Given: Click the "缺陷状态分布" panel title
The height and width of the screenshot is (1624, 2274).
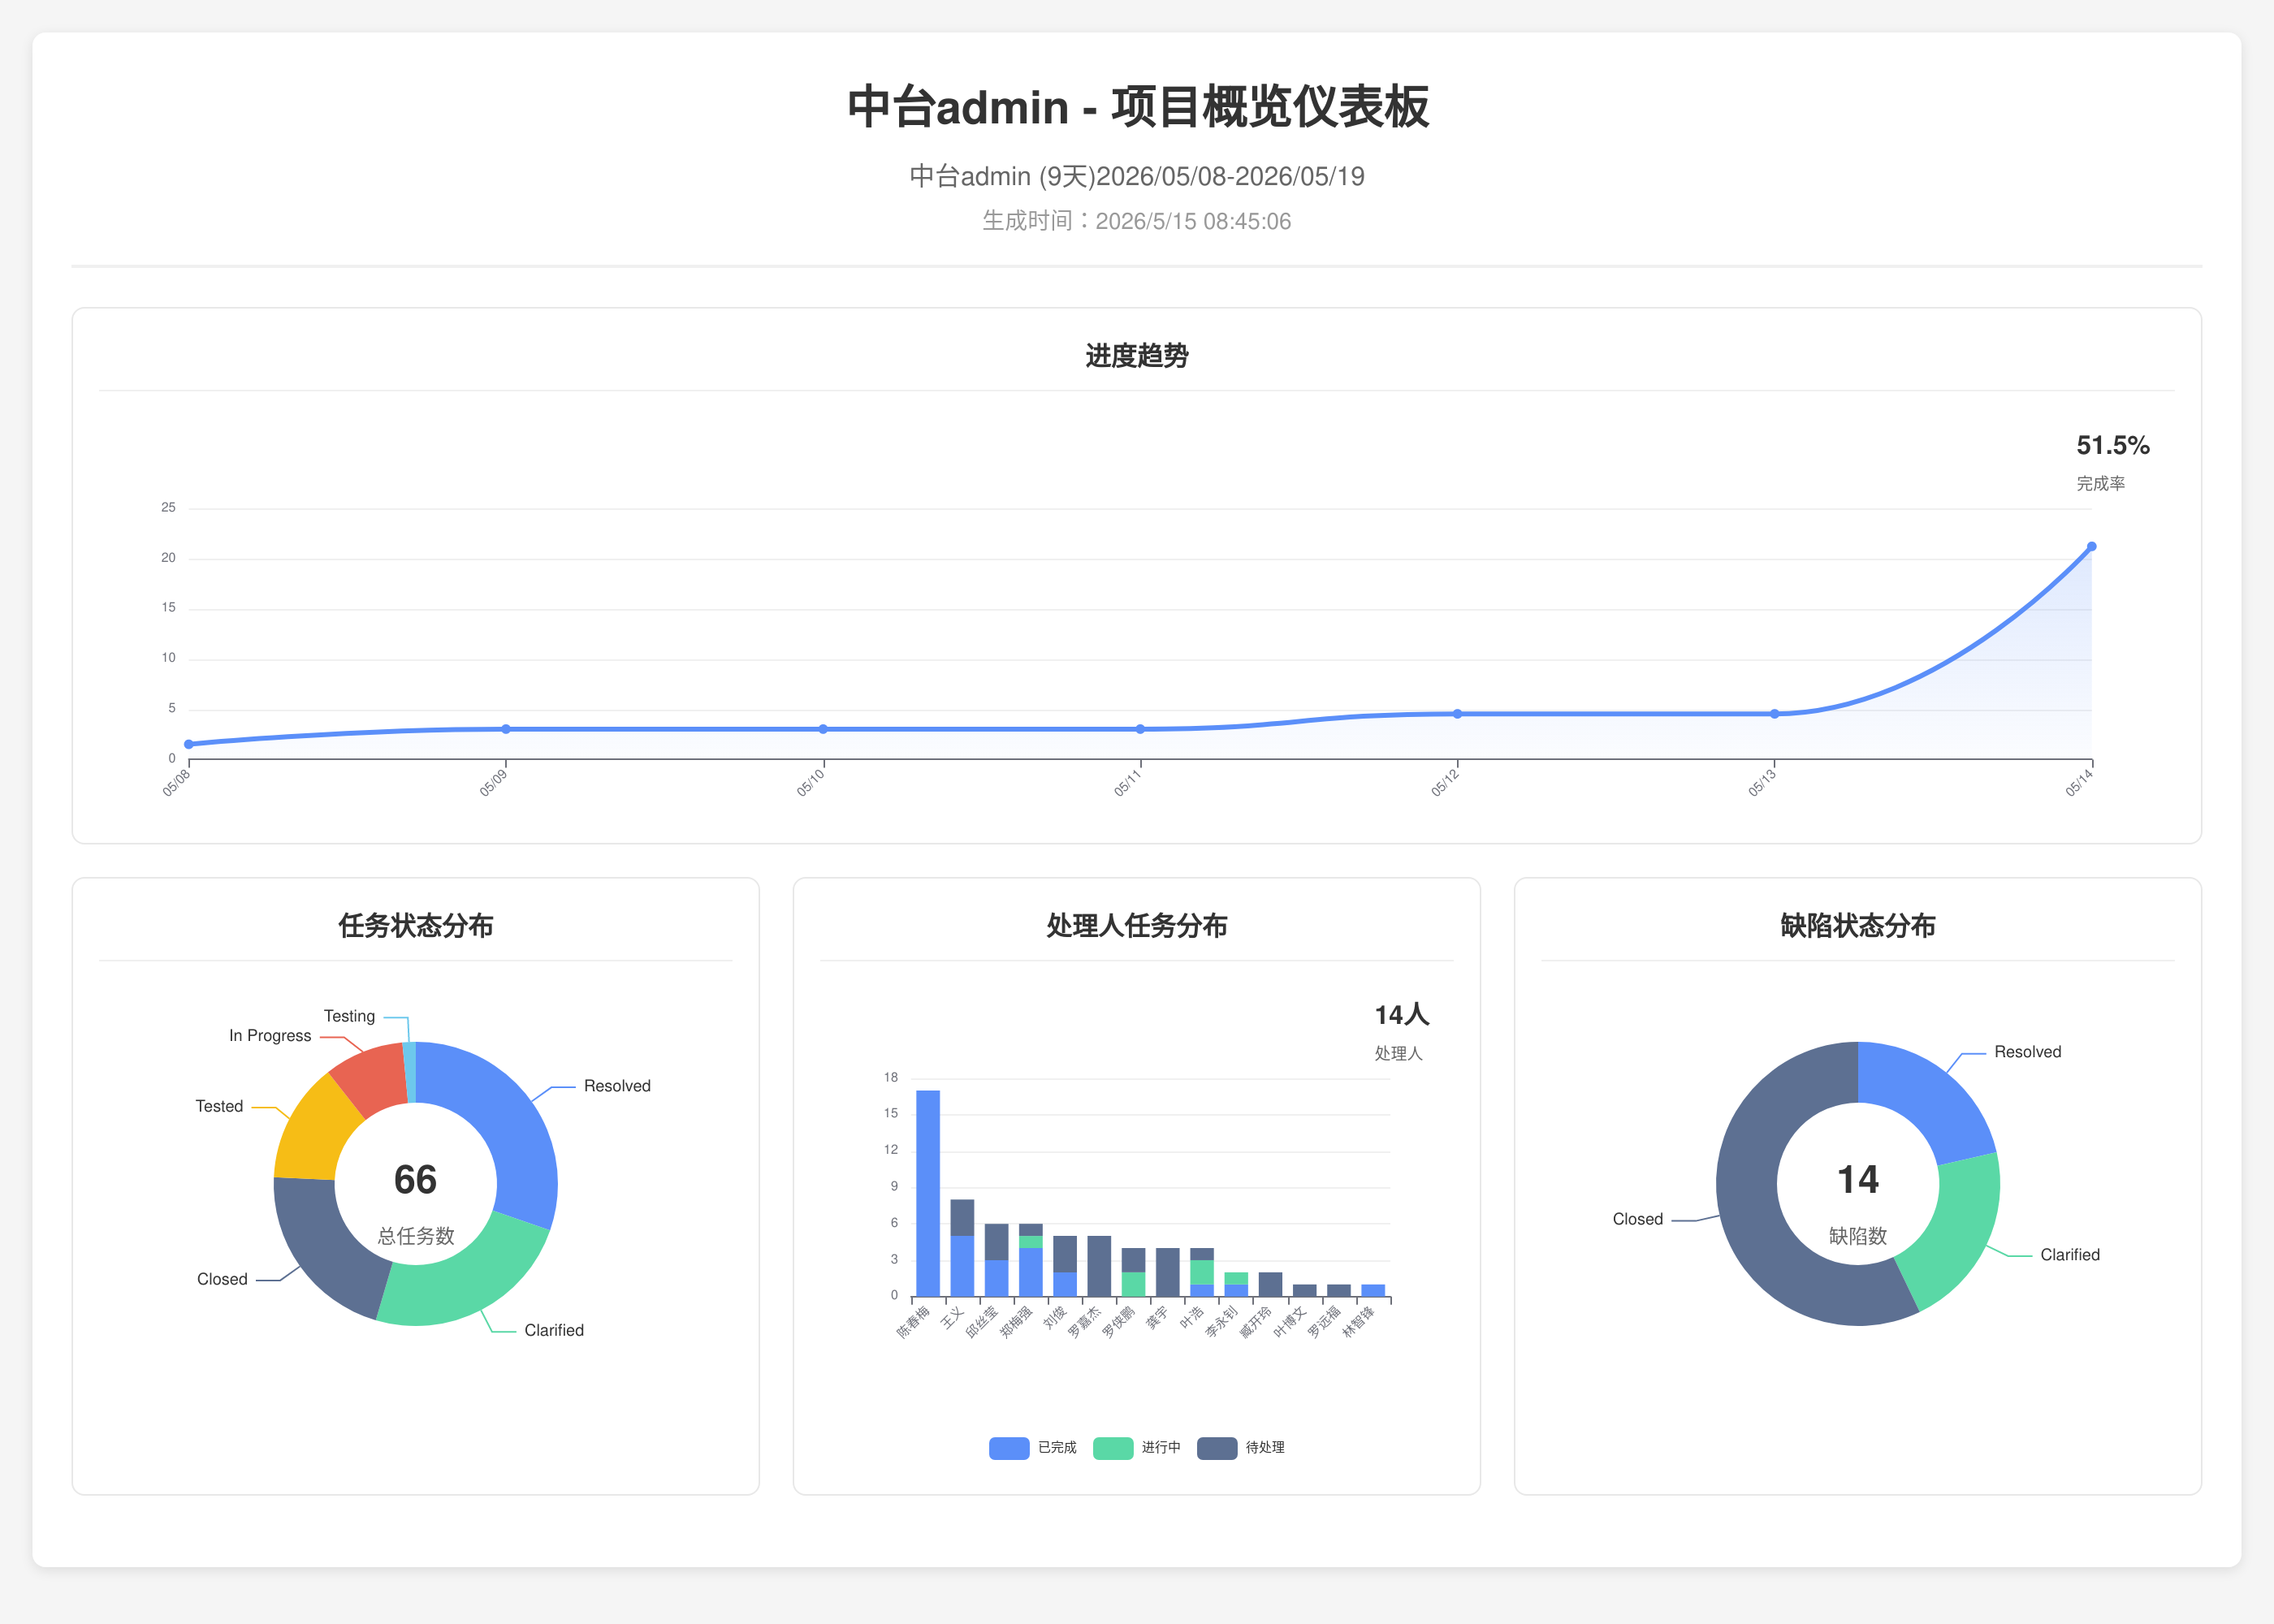Looking at the screenshot, I should pos(1857,926).
